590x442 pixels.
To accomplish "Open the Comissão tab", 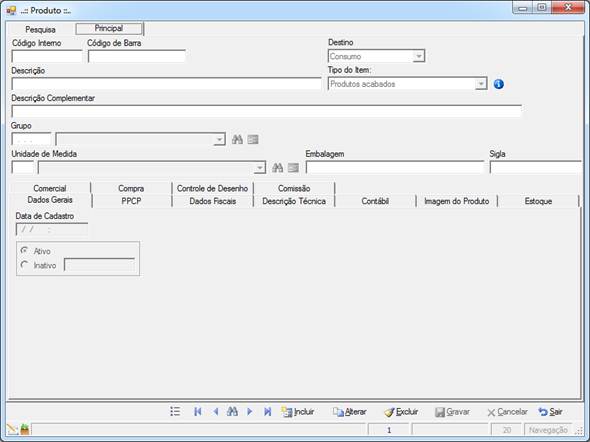I will 294,188.
